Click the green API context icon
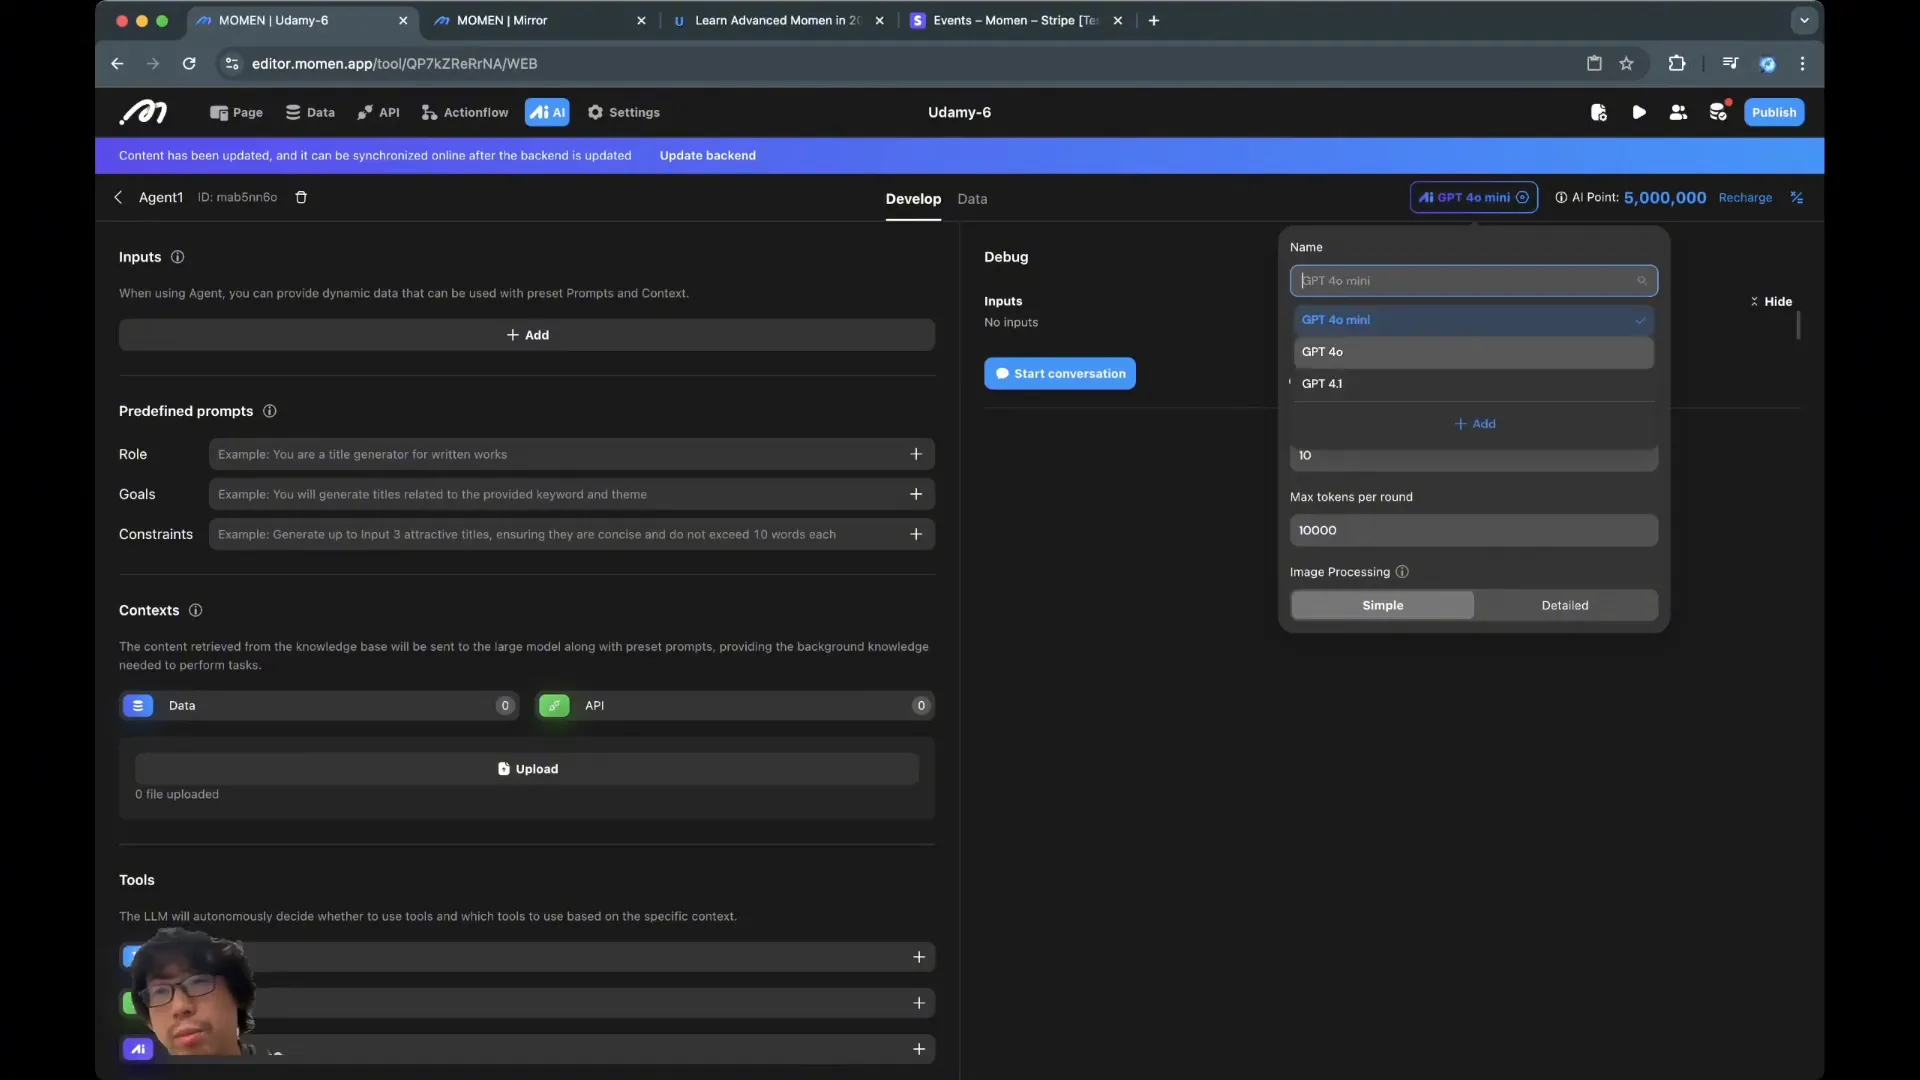The height and width of the screenshot is (1080, 1920). pos(554,706)
